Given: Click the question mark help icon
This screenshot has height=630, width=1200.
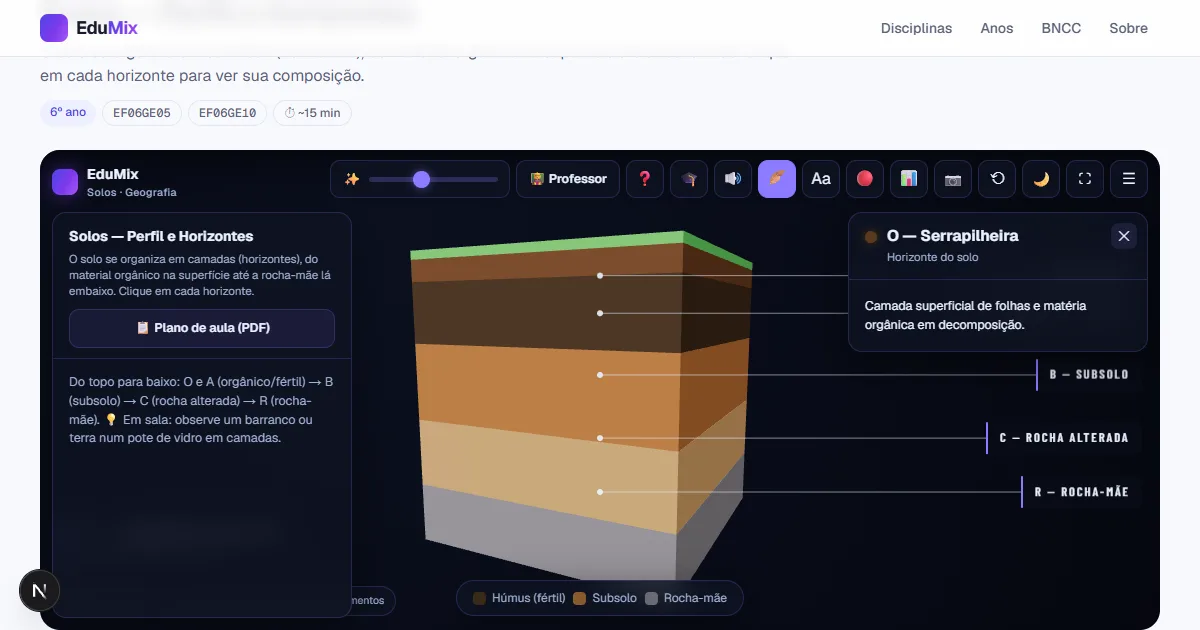Looking at the screenshot, I should pos(645,179).
